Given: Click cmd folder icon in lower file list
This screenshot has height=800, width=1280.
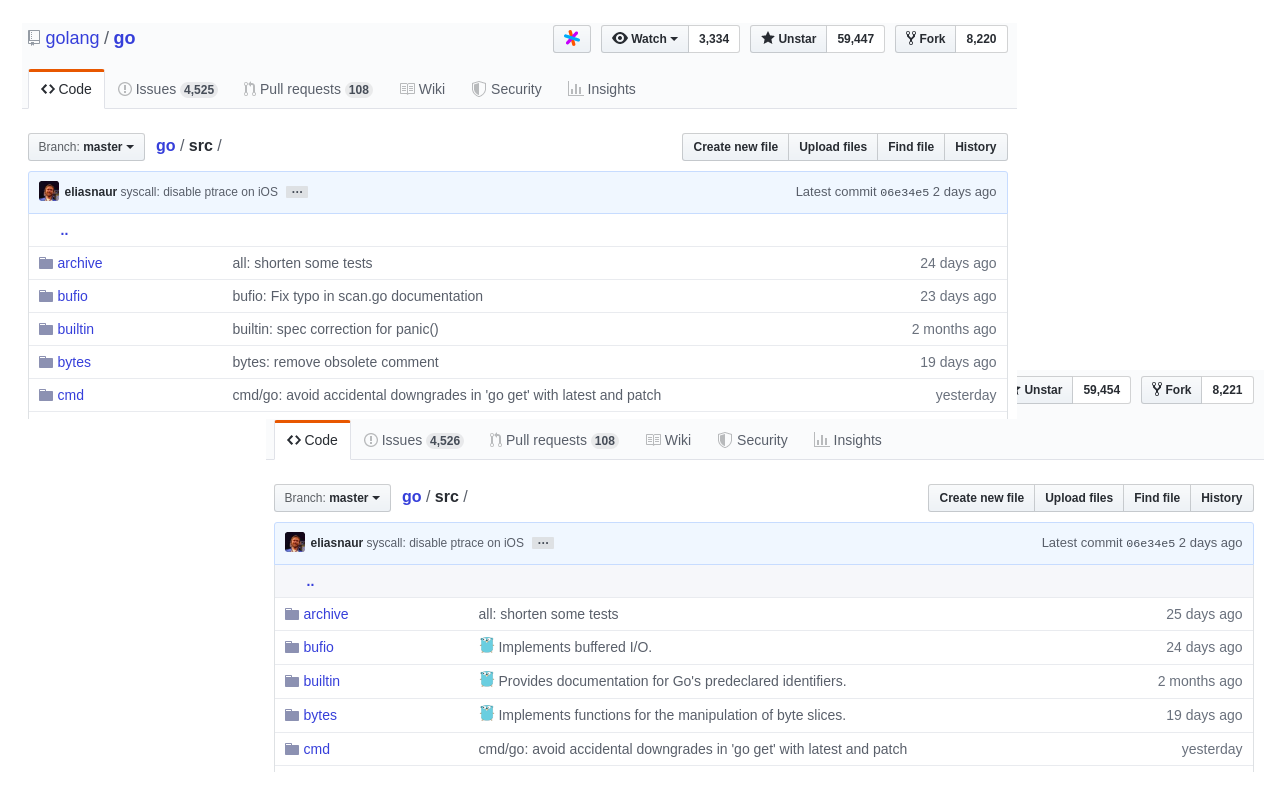Looking at the screenshot, I should pos(292,749).
